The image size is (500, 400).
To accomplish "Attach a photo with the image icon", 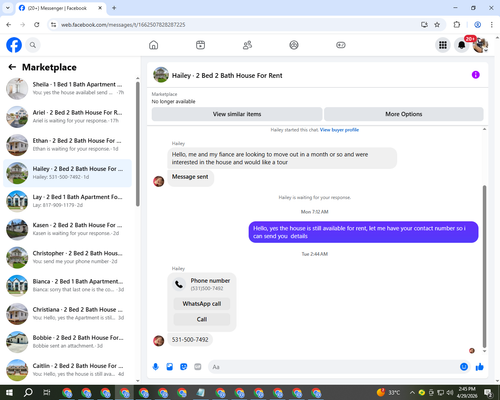I will click(170, 367).
